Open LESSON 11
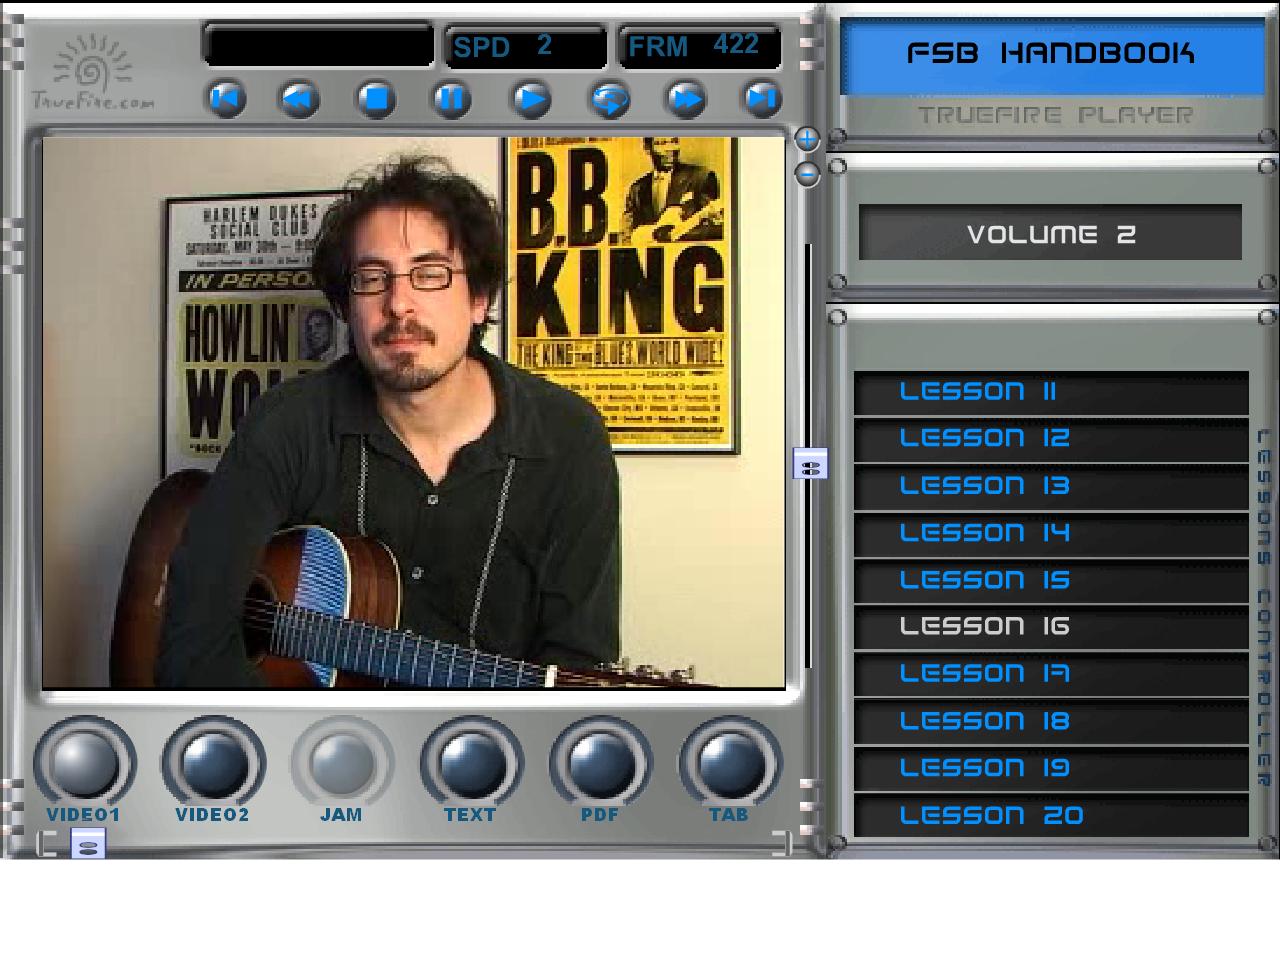This screenshot has width=1280, height=960. pos(1050,392)
